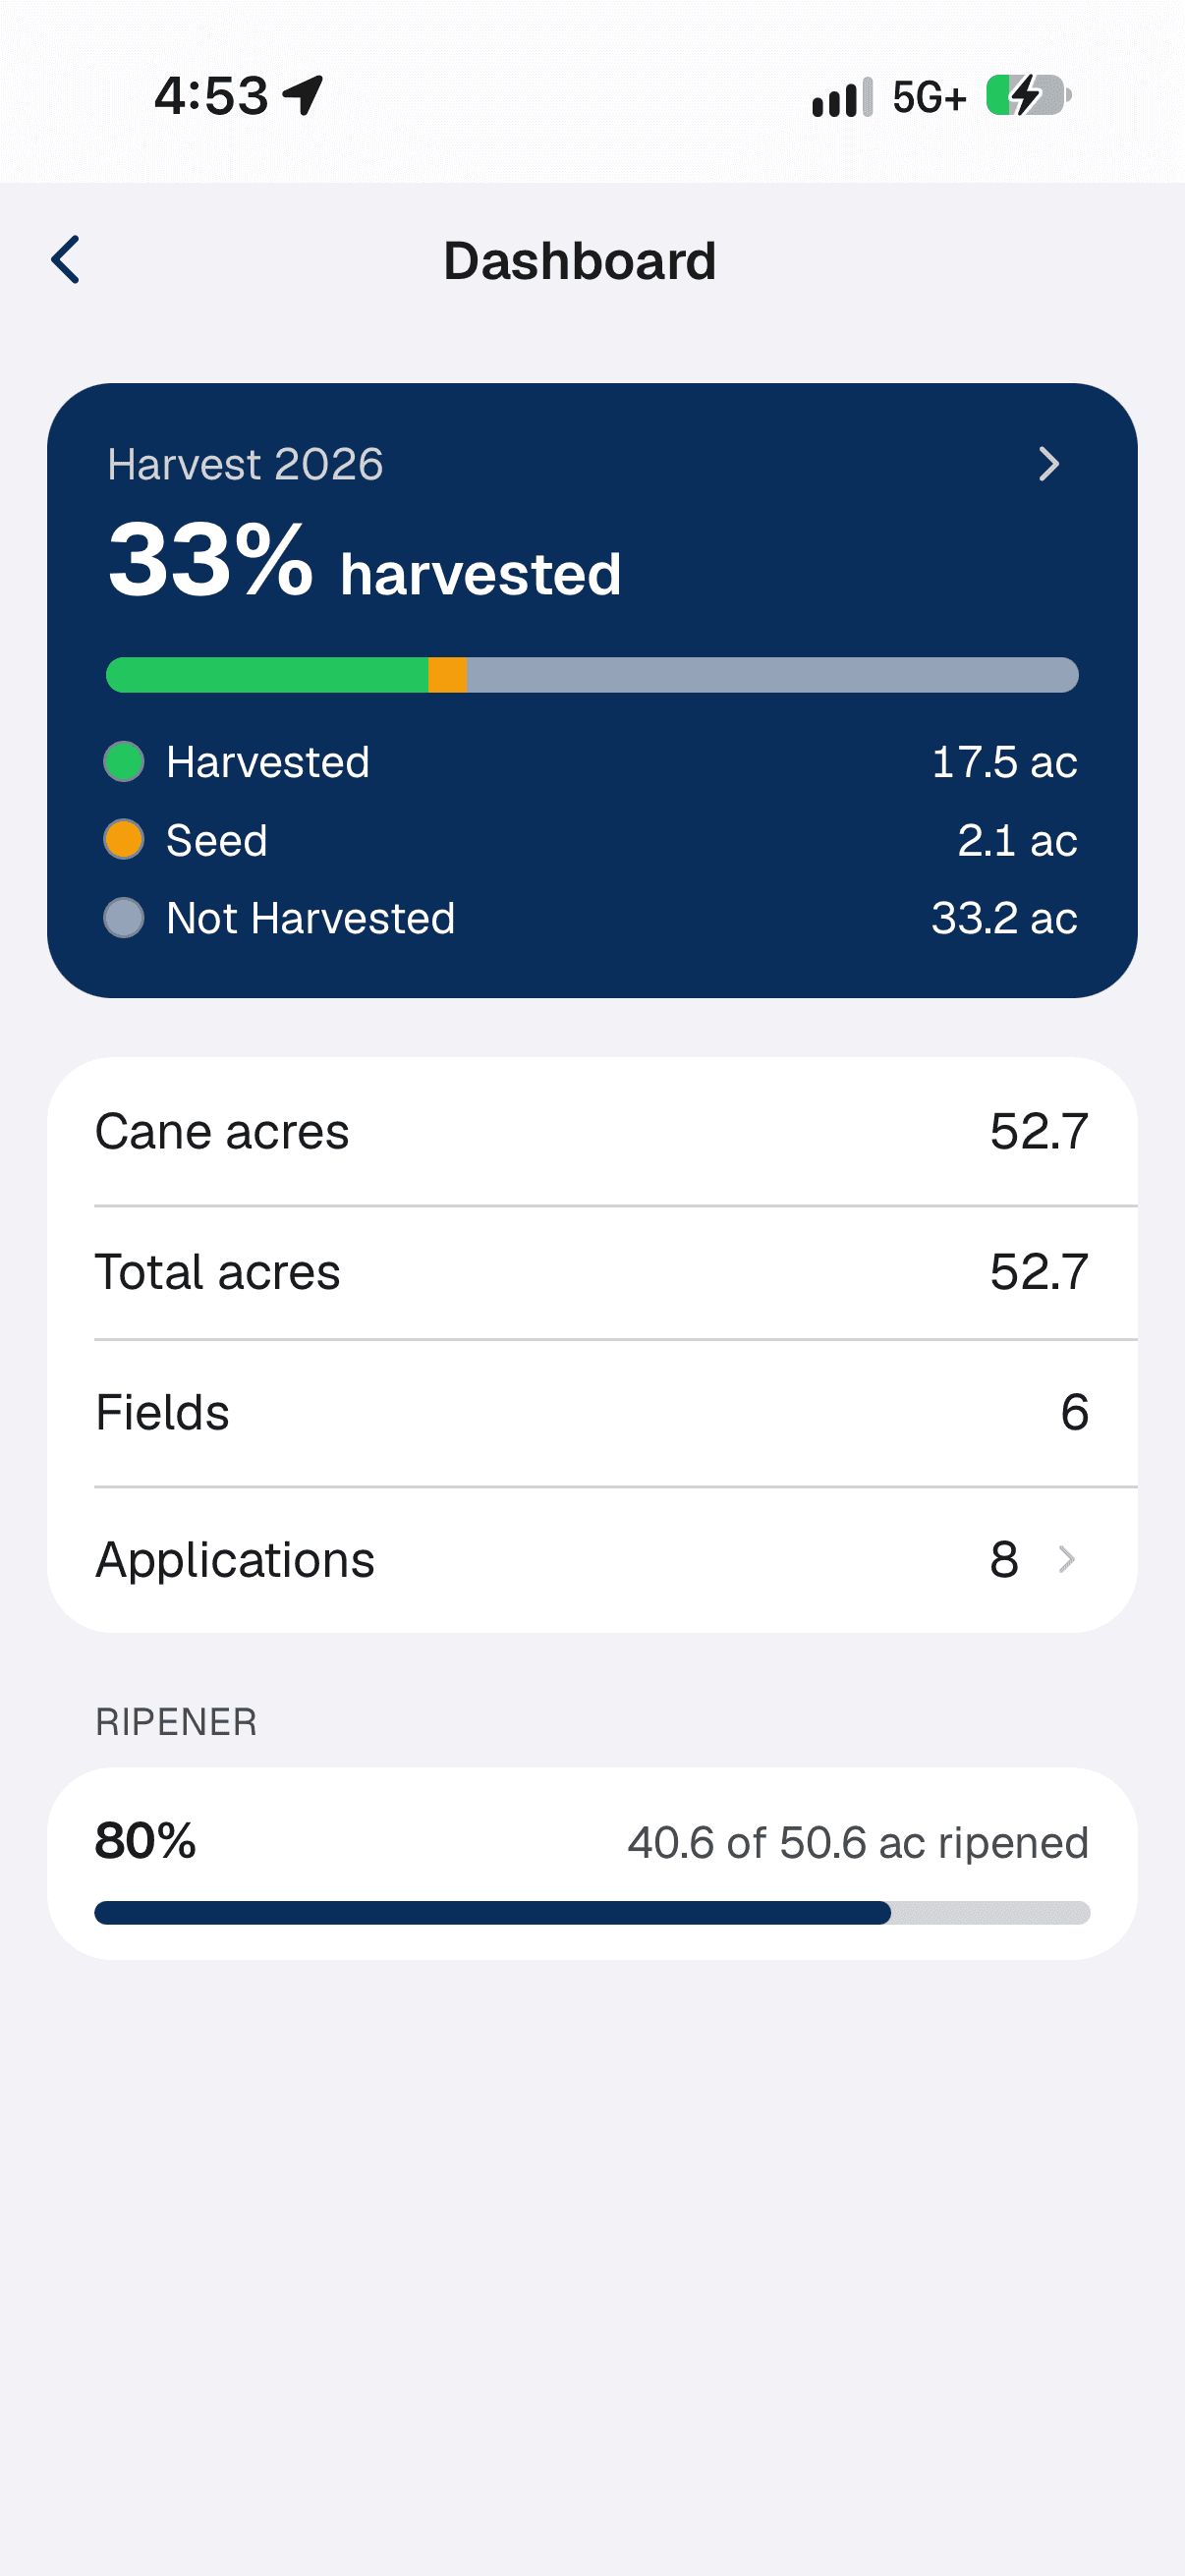Tap the battery charging icon
1185x2576 pixels.
(x=1028, y=96)
